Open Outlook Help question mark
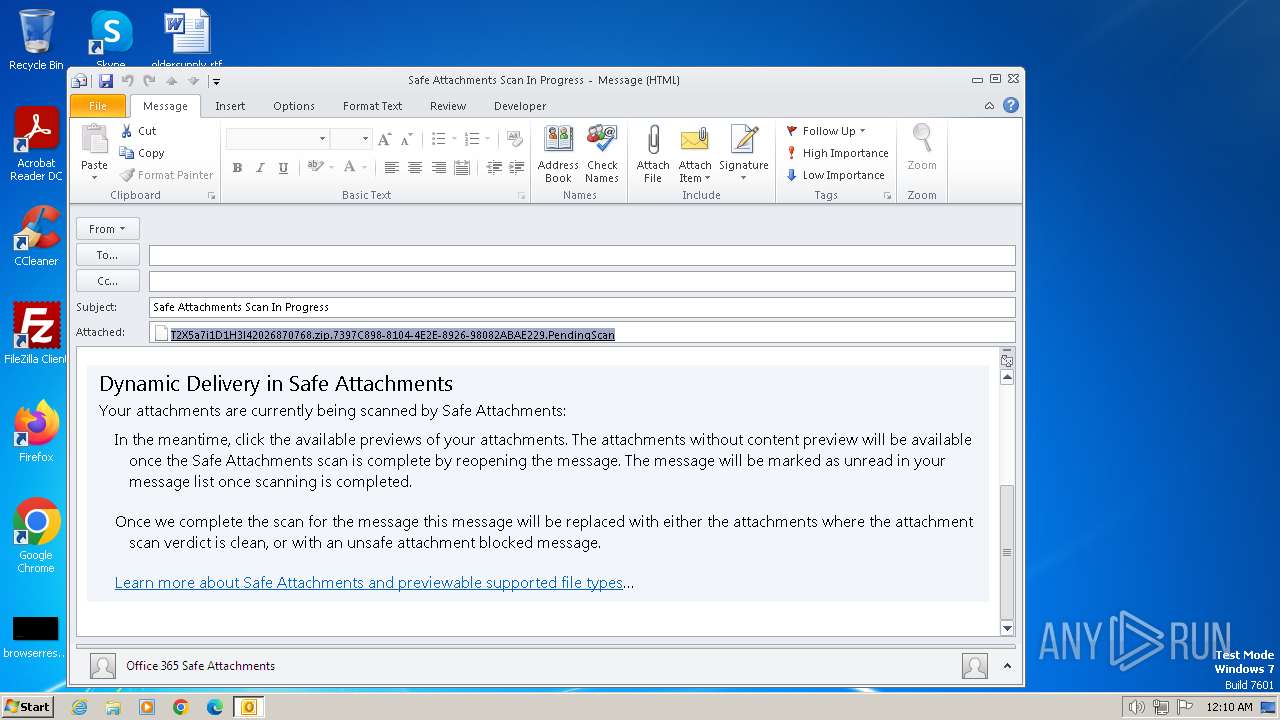 click(x=1011, y=105)
